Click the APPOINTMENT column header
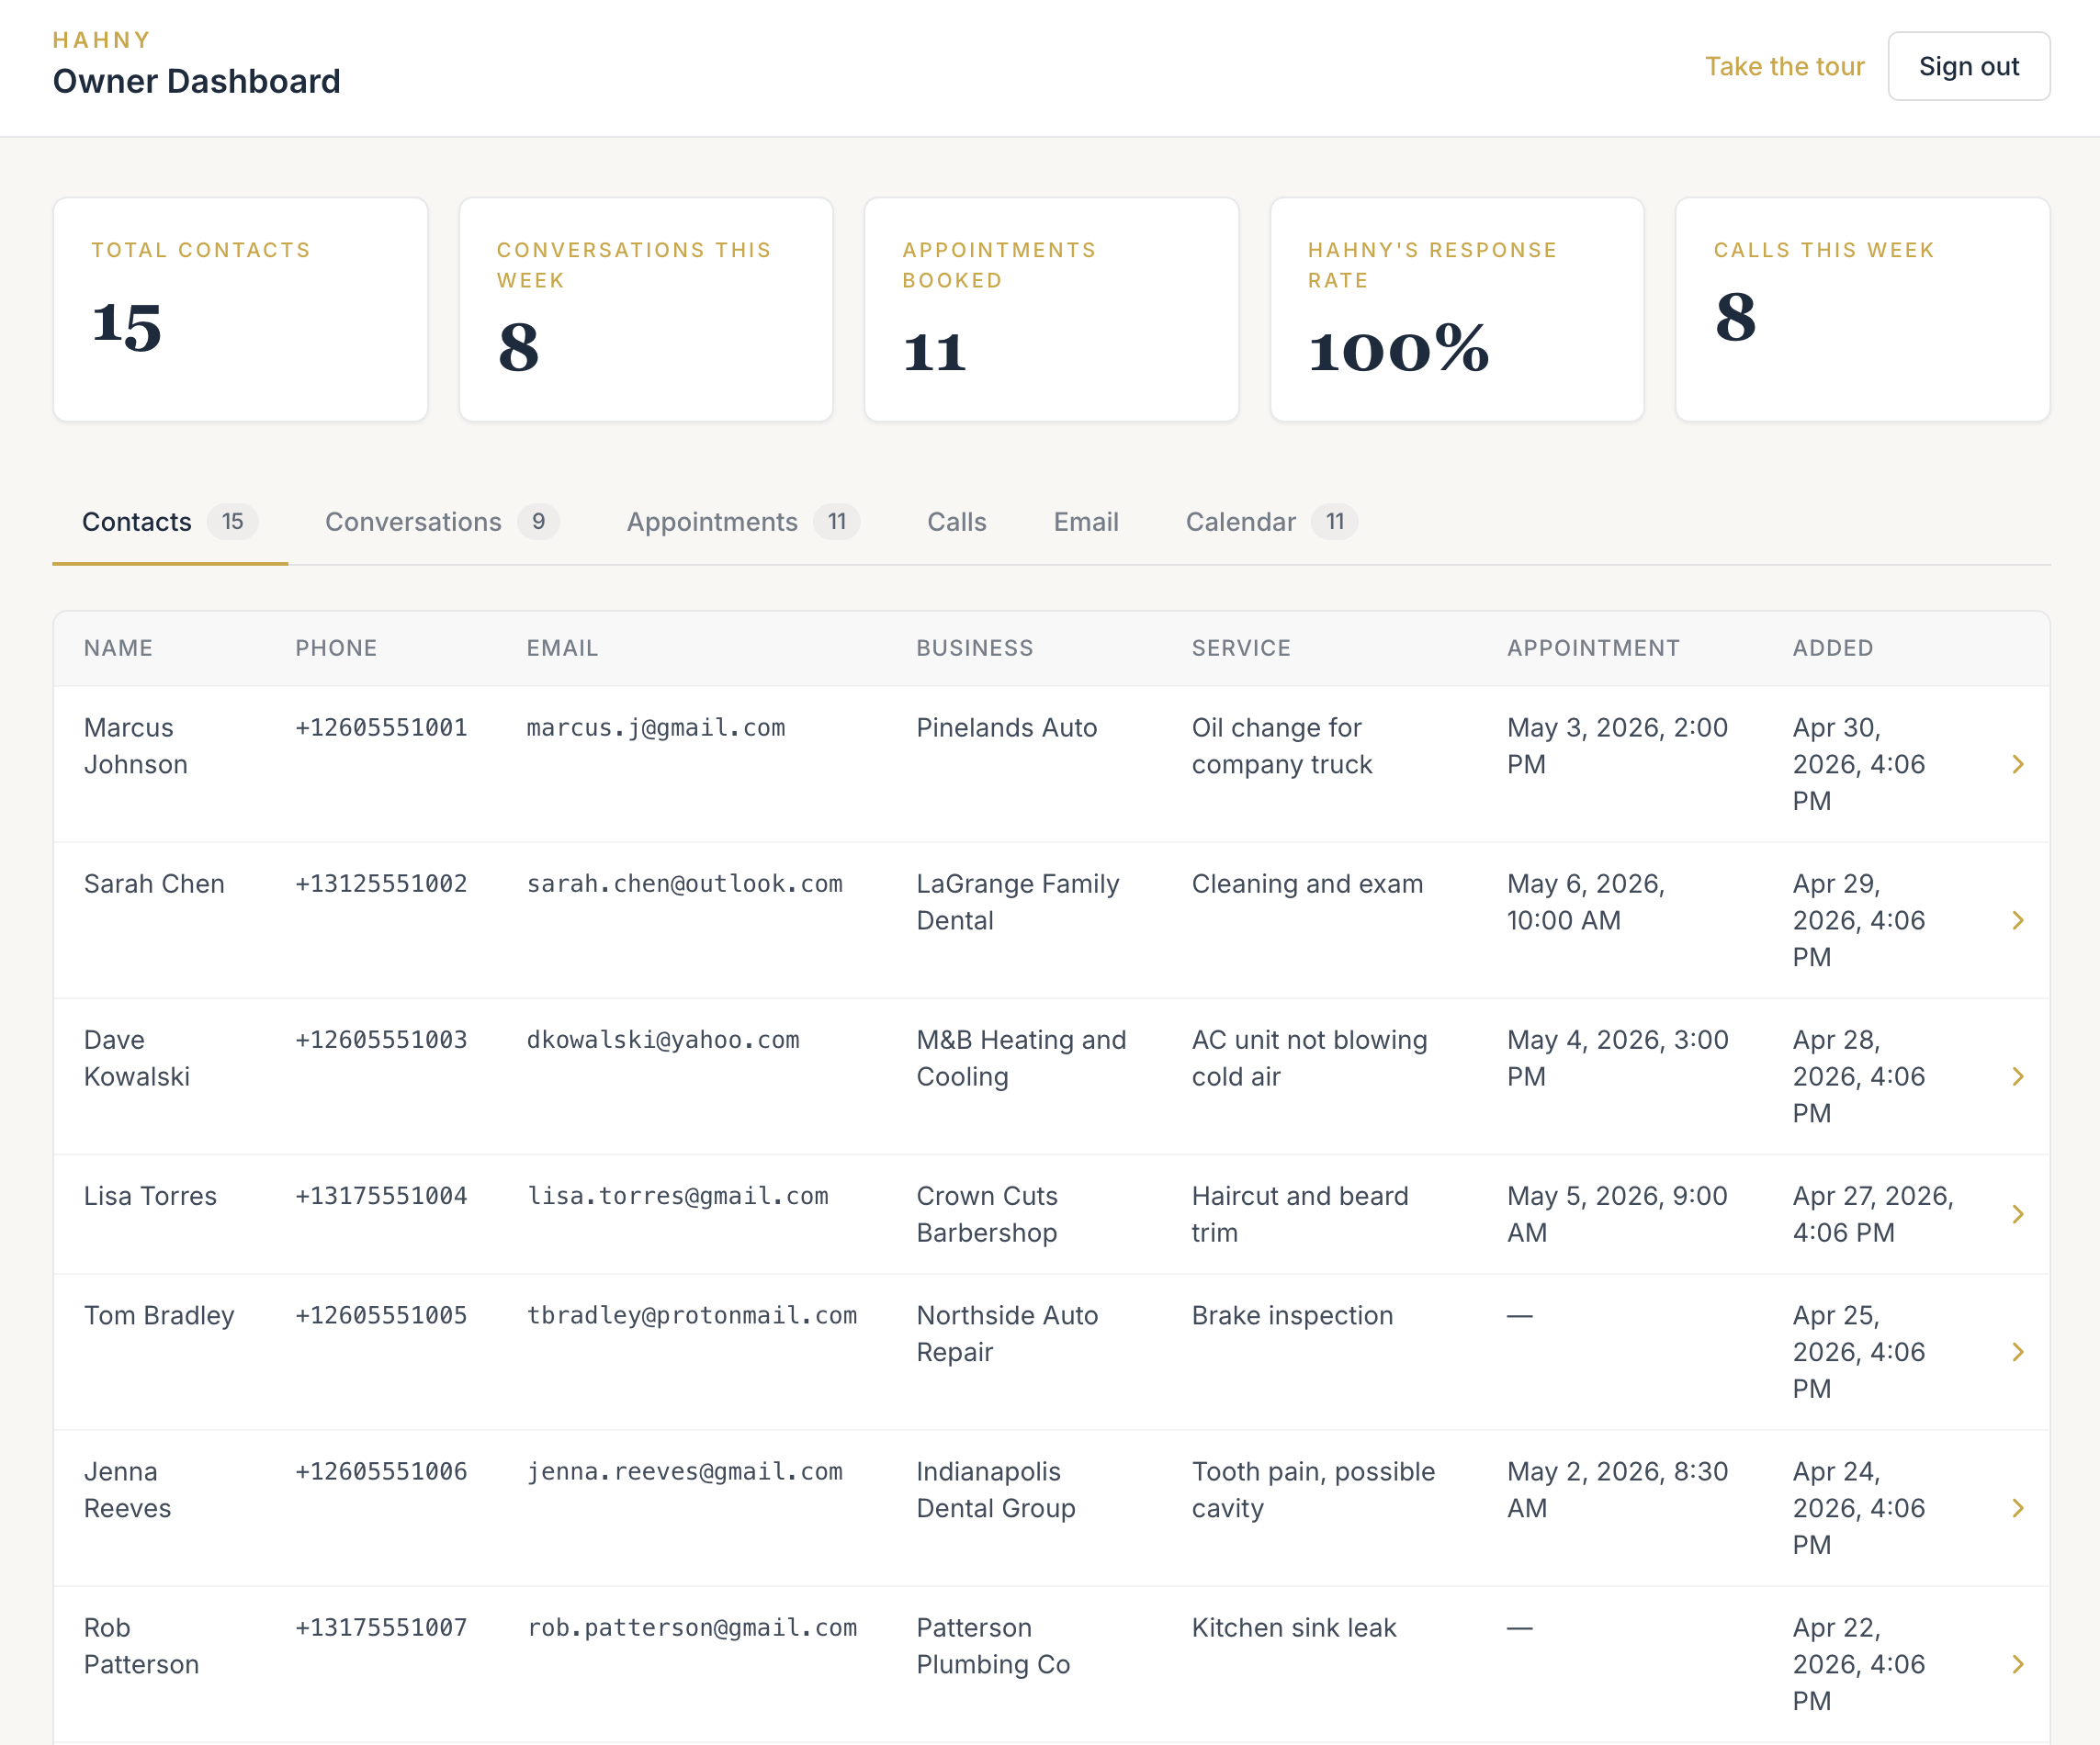Screen dimensions: 2100x1745 coord(1594,648)
